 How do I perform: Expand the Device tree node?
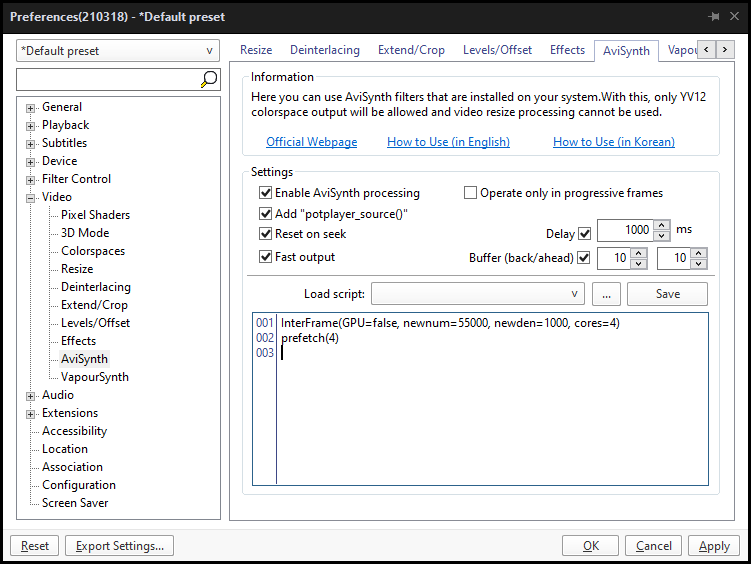(30, 162)
